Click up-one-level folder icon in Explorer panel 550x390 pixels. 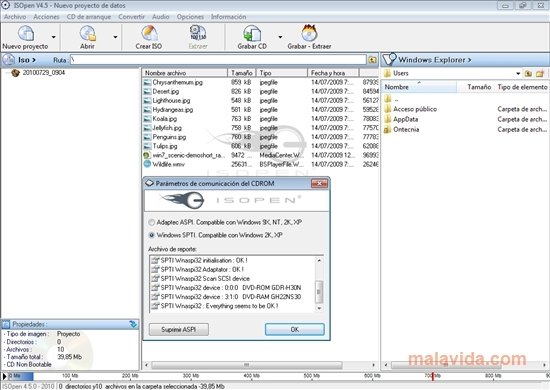[x=528, y=73]
